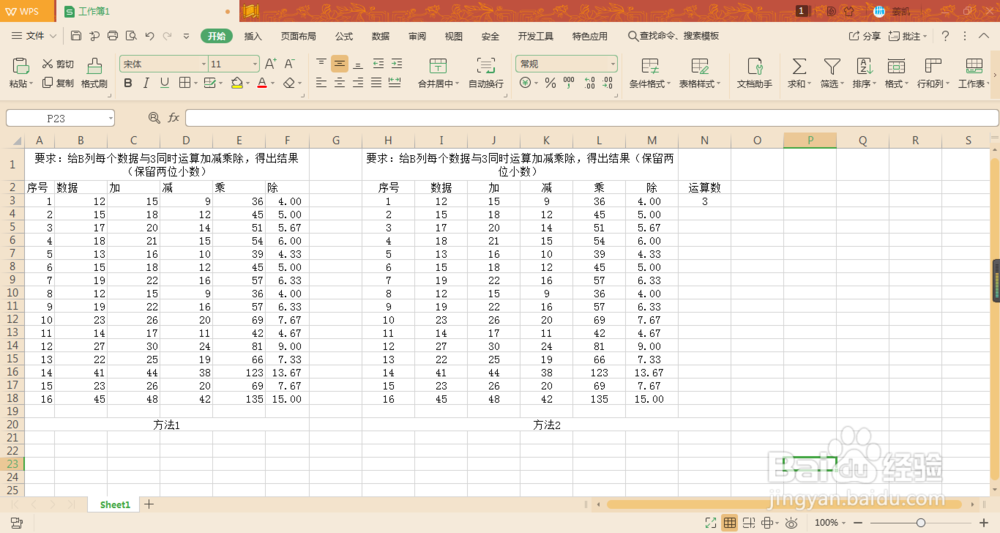Image resolution: width=1000 pixels, height=533 pixels.
Task: Collapse the ribbon with up chevron
Action: point(983,36)
